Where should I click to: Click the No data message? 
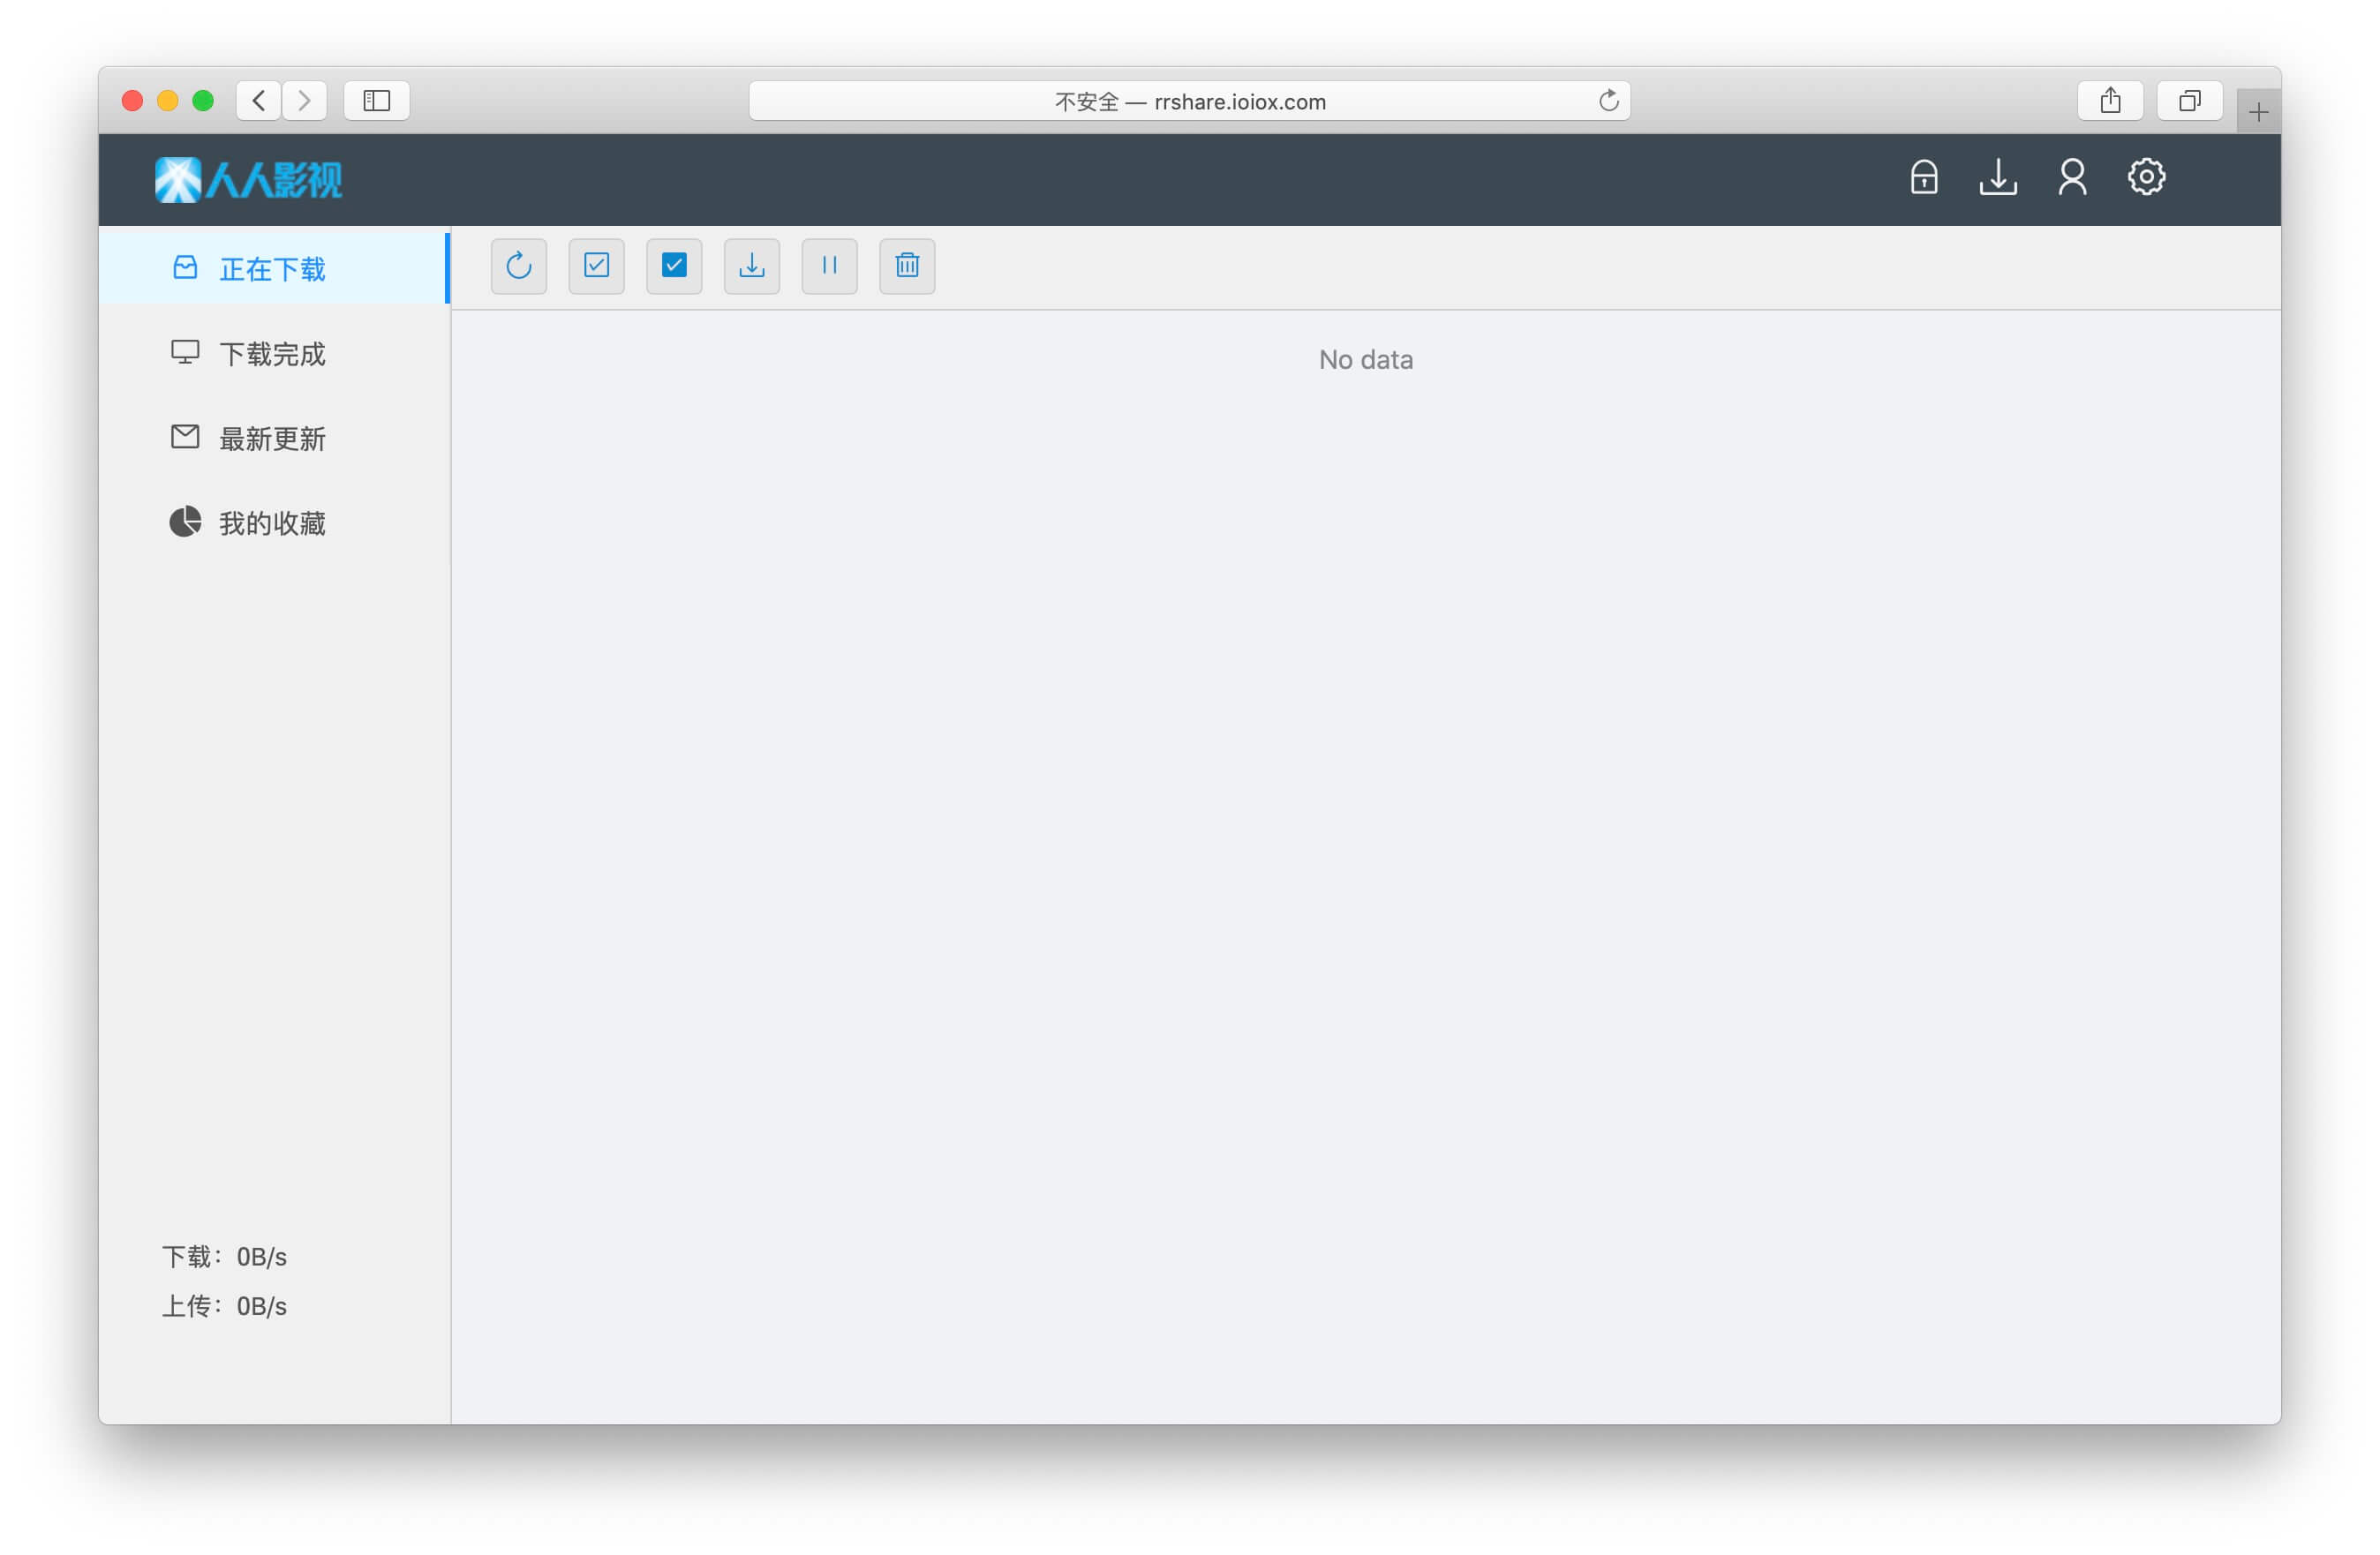click(1365, 359)
